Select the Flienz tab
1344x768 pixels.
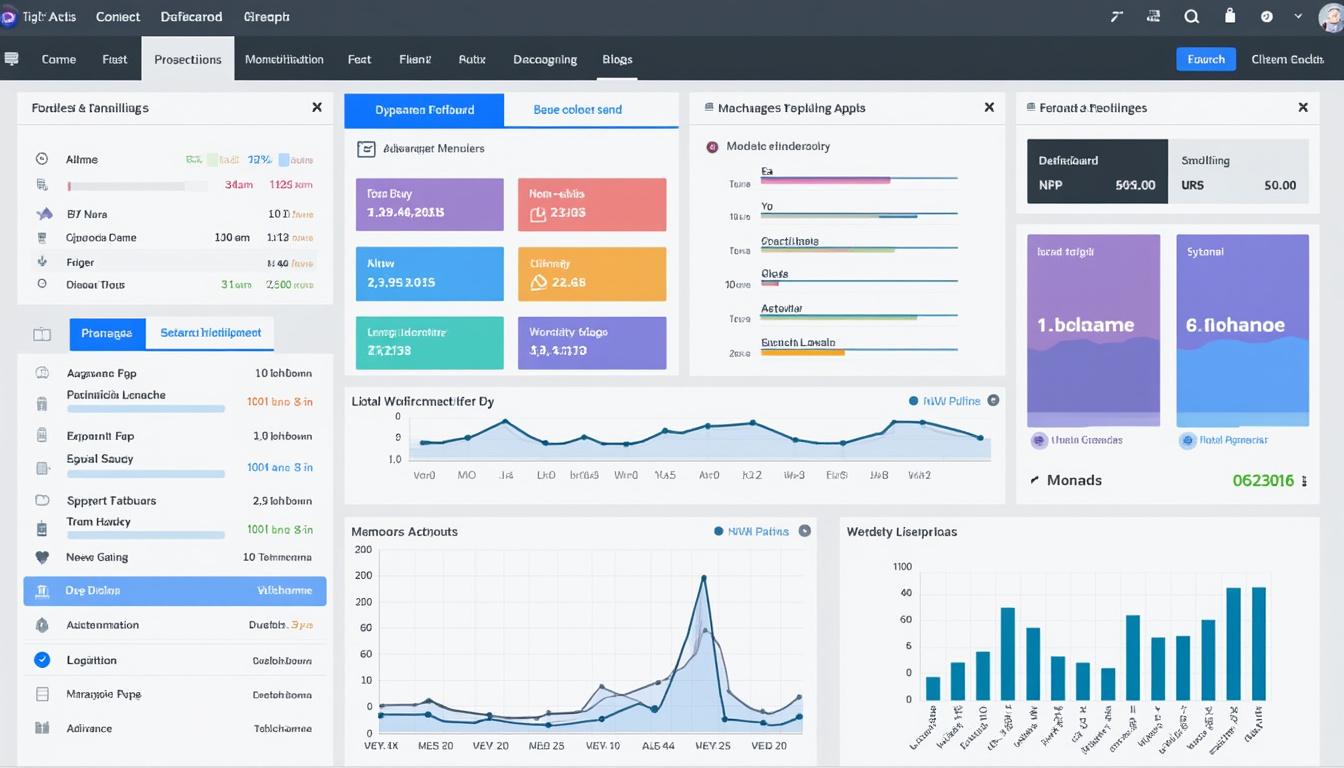[x=415, y=59]
